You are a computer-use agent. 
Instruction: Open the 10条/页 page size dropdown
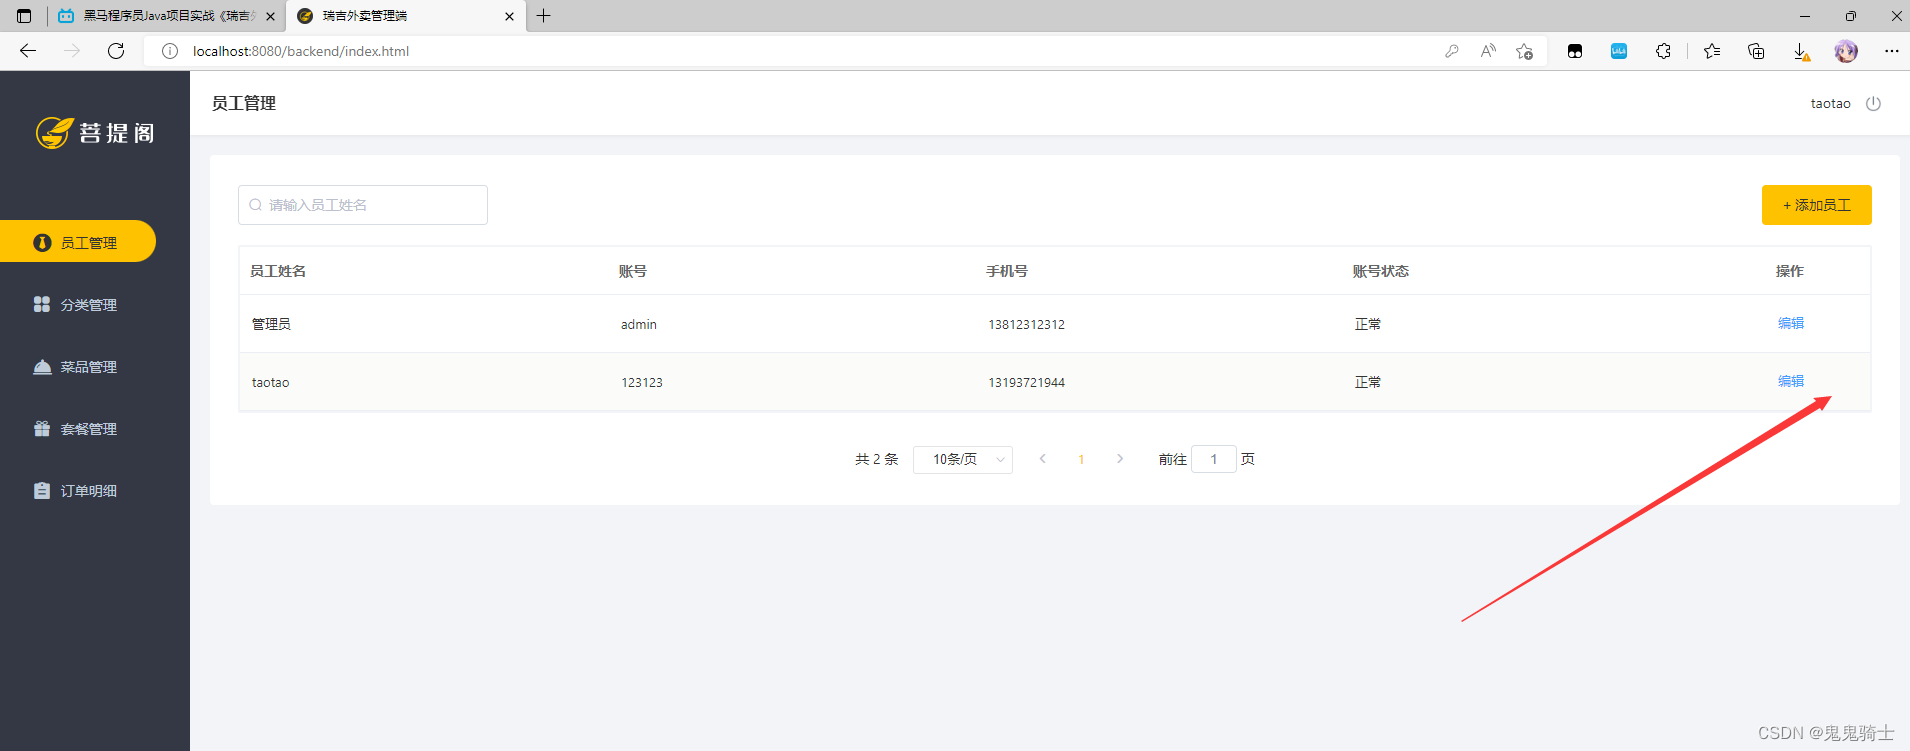963,459
